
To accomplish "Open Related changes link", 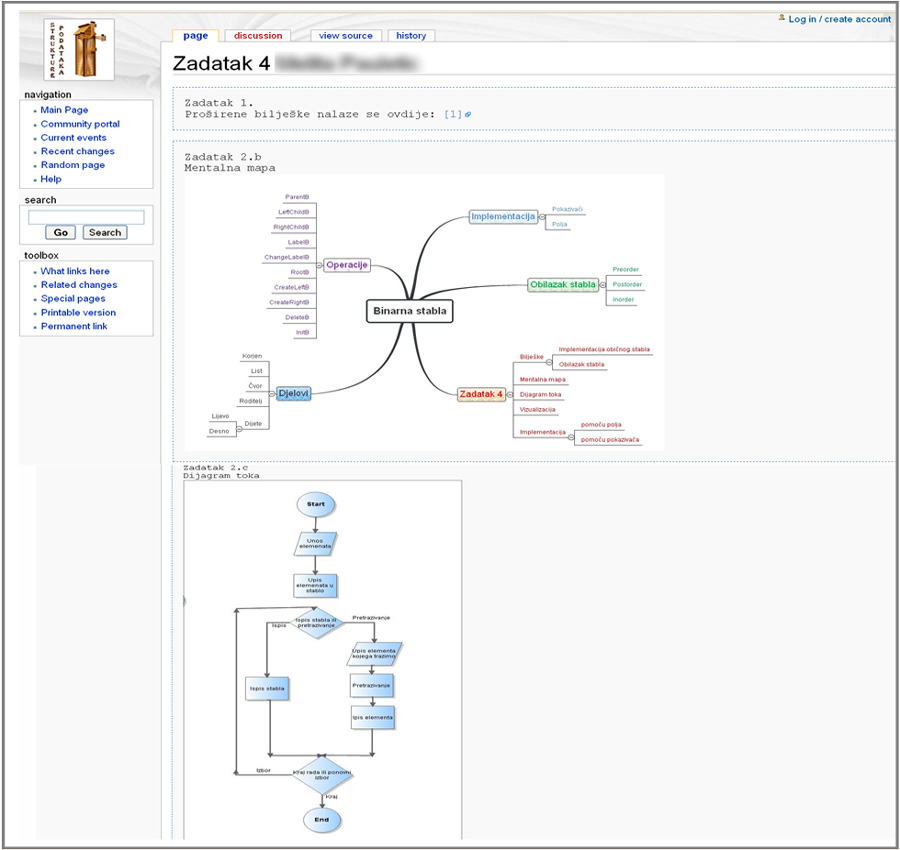I will [x=79, y=285].
